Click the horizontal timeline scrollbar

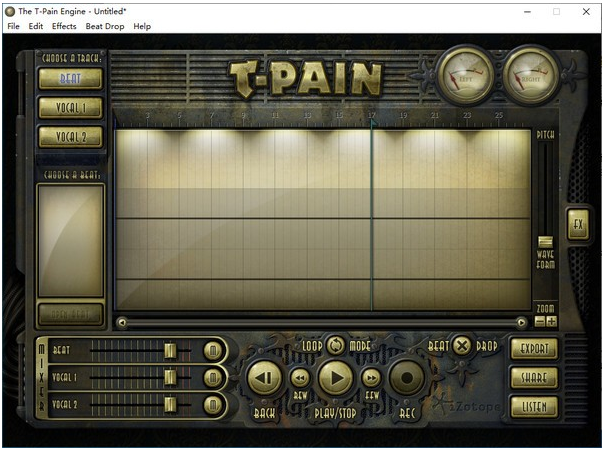(x=320, y=322)
